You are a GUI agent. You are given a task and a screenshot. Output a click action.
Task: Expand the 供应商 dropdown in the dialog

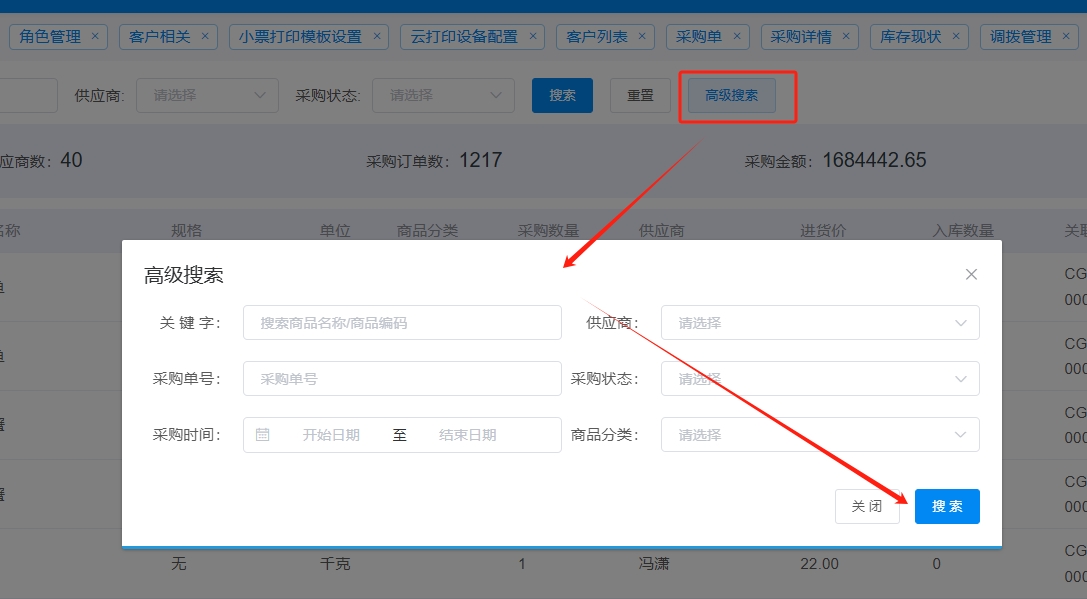819,323
